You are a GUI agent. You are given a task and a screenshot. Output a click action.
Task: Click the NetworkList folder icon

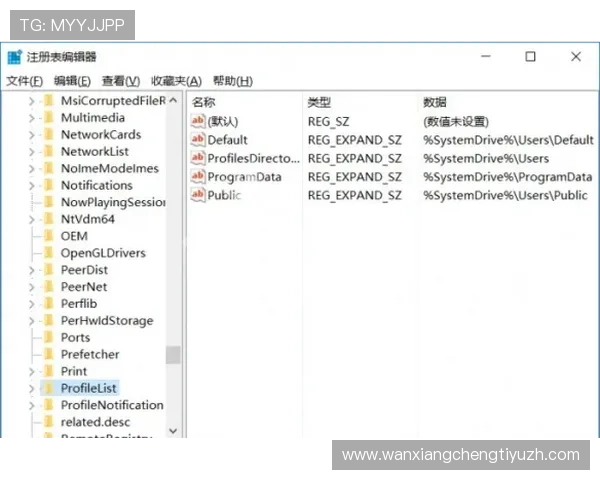click(49, 151)
